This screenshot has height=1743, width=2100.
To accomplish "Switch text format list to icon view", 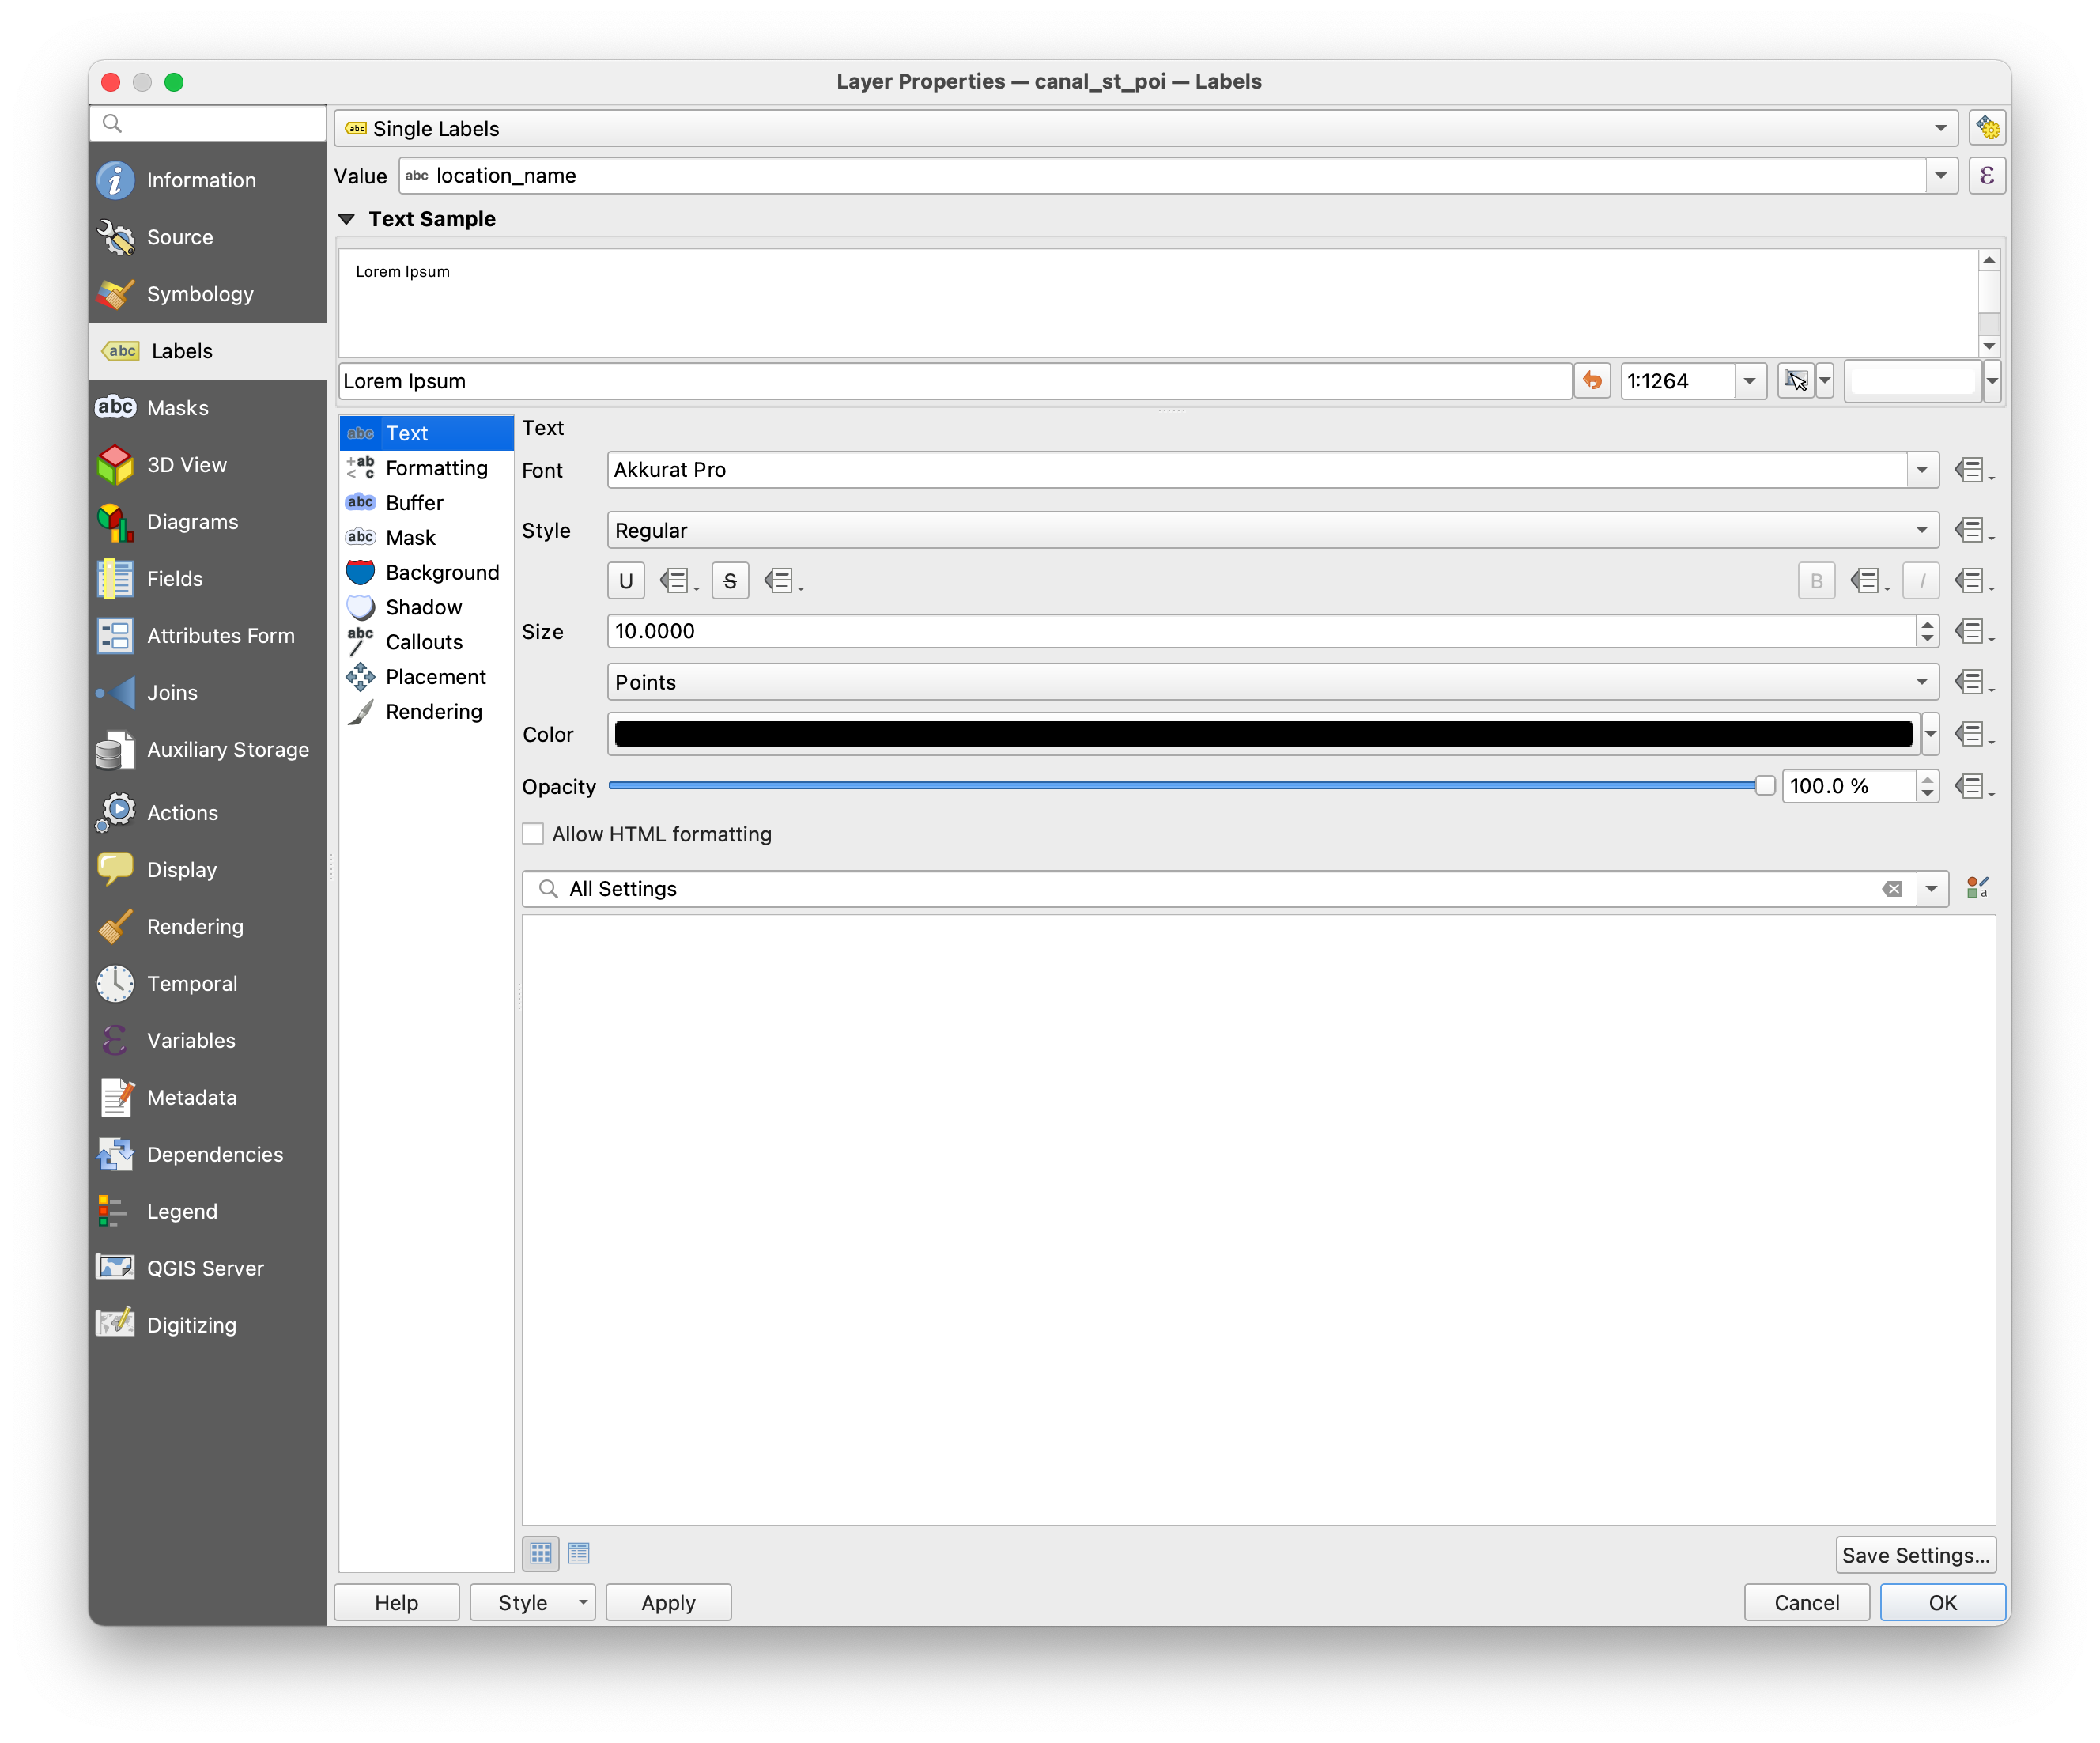I will coord(540,1553).
